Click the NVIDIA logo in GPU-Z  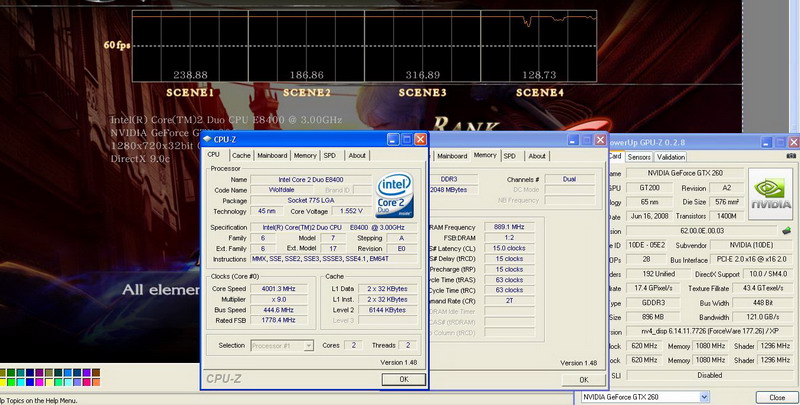pyautogui.click(x=770, y=195)
